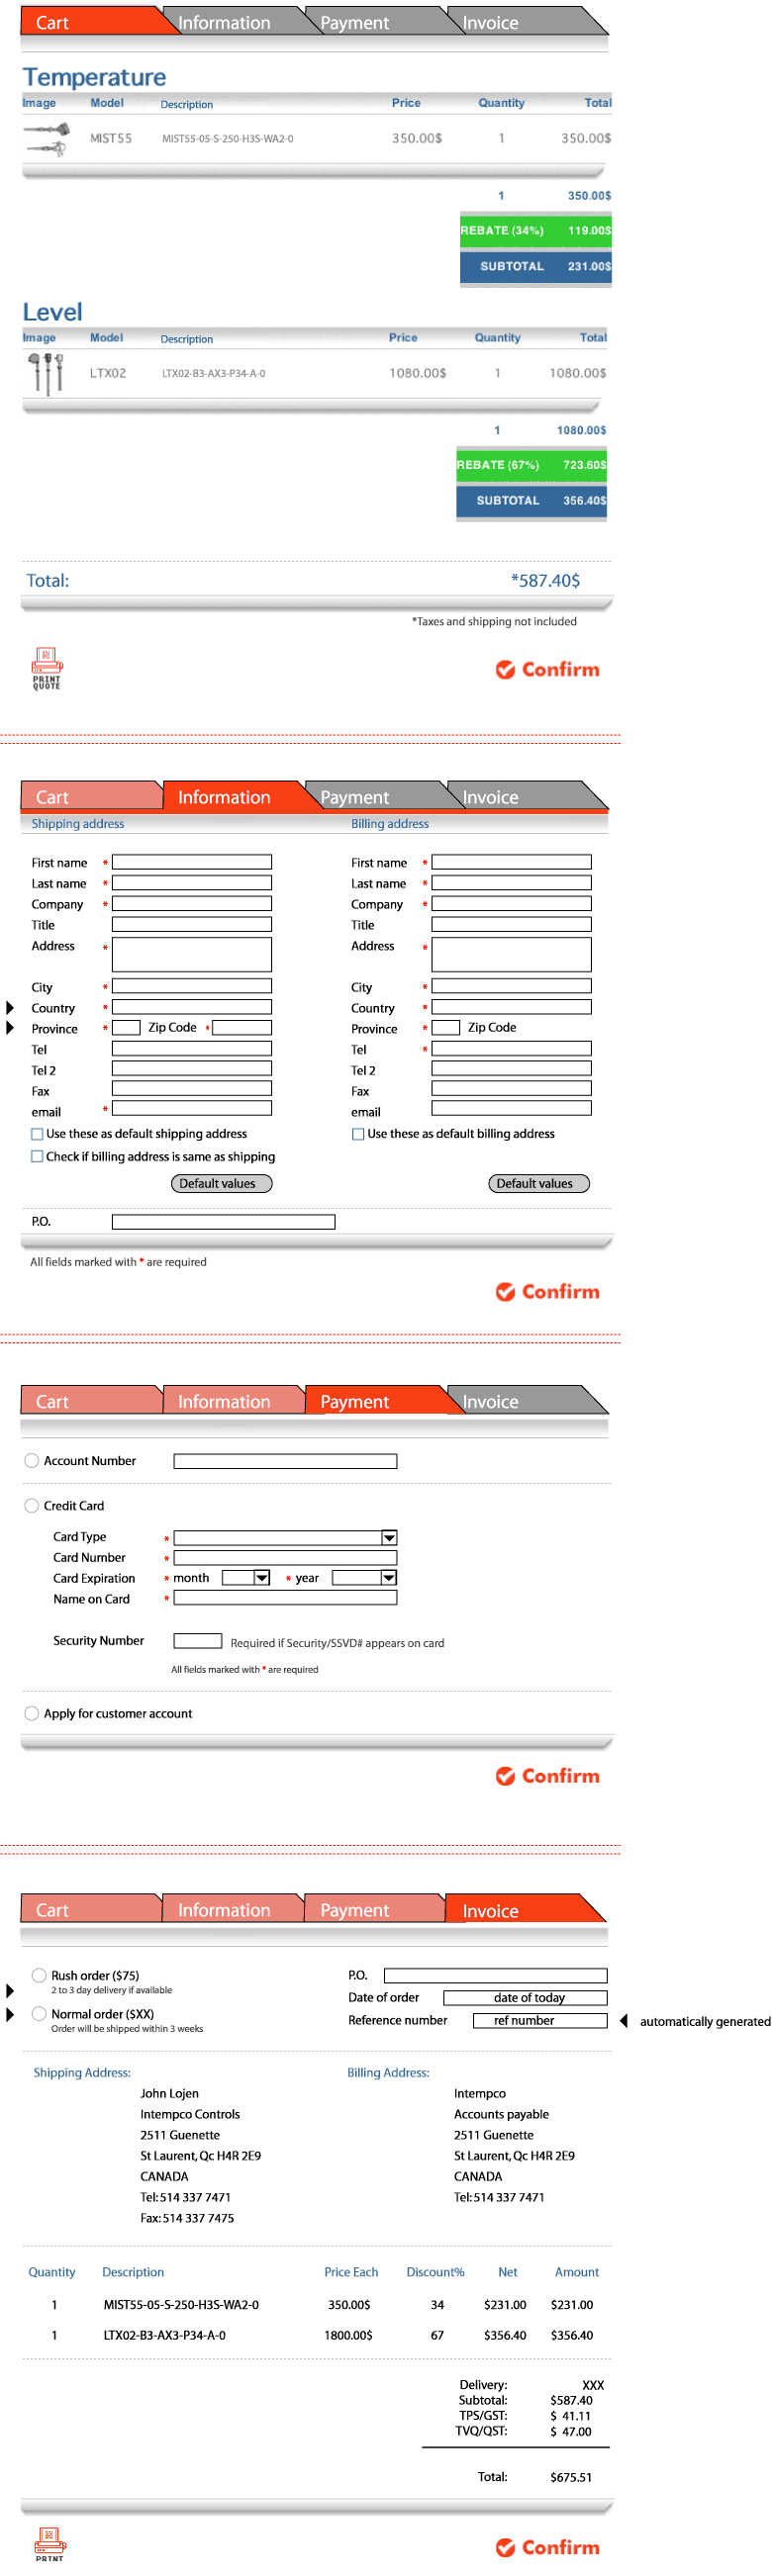Click shipping Address text area

[192, 954]
